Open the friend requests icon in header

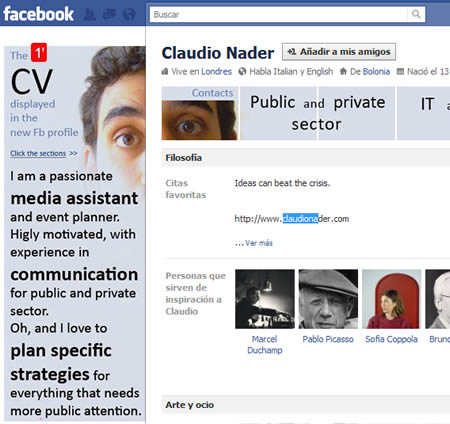pyautogui.click(x=89, y=14)
